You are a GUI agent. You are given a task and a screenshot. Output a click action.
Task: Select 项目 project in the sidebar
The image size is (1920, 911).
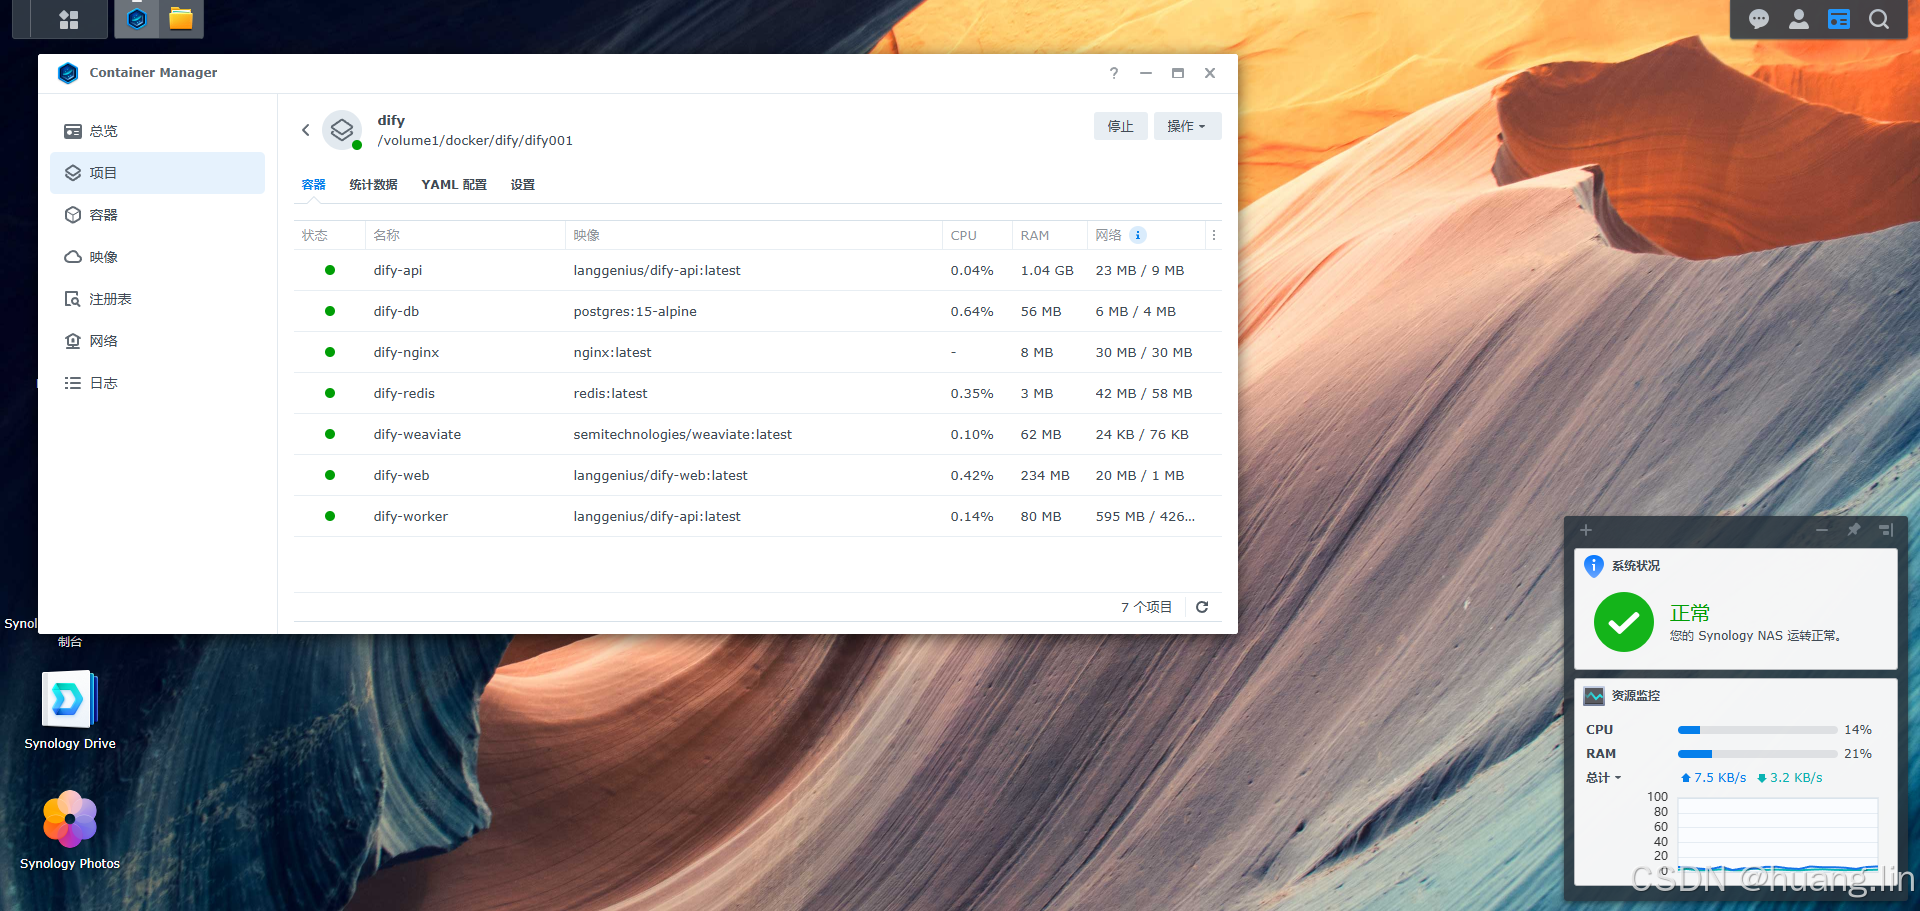(x=157, y=173)
